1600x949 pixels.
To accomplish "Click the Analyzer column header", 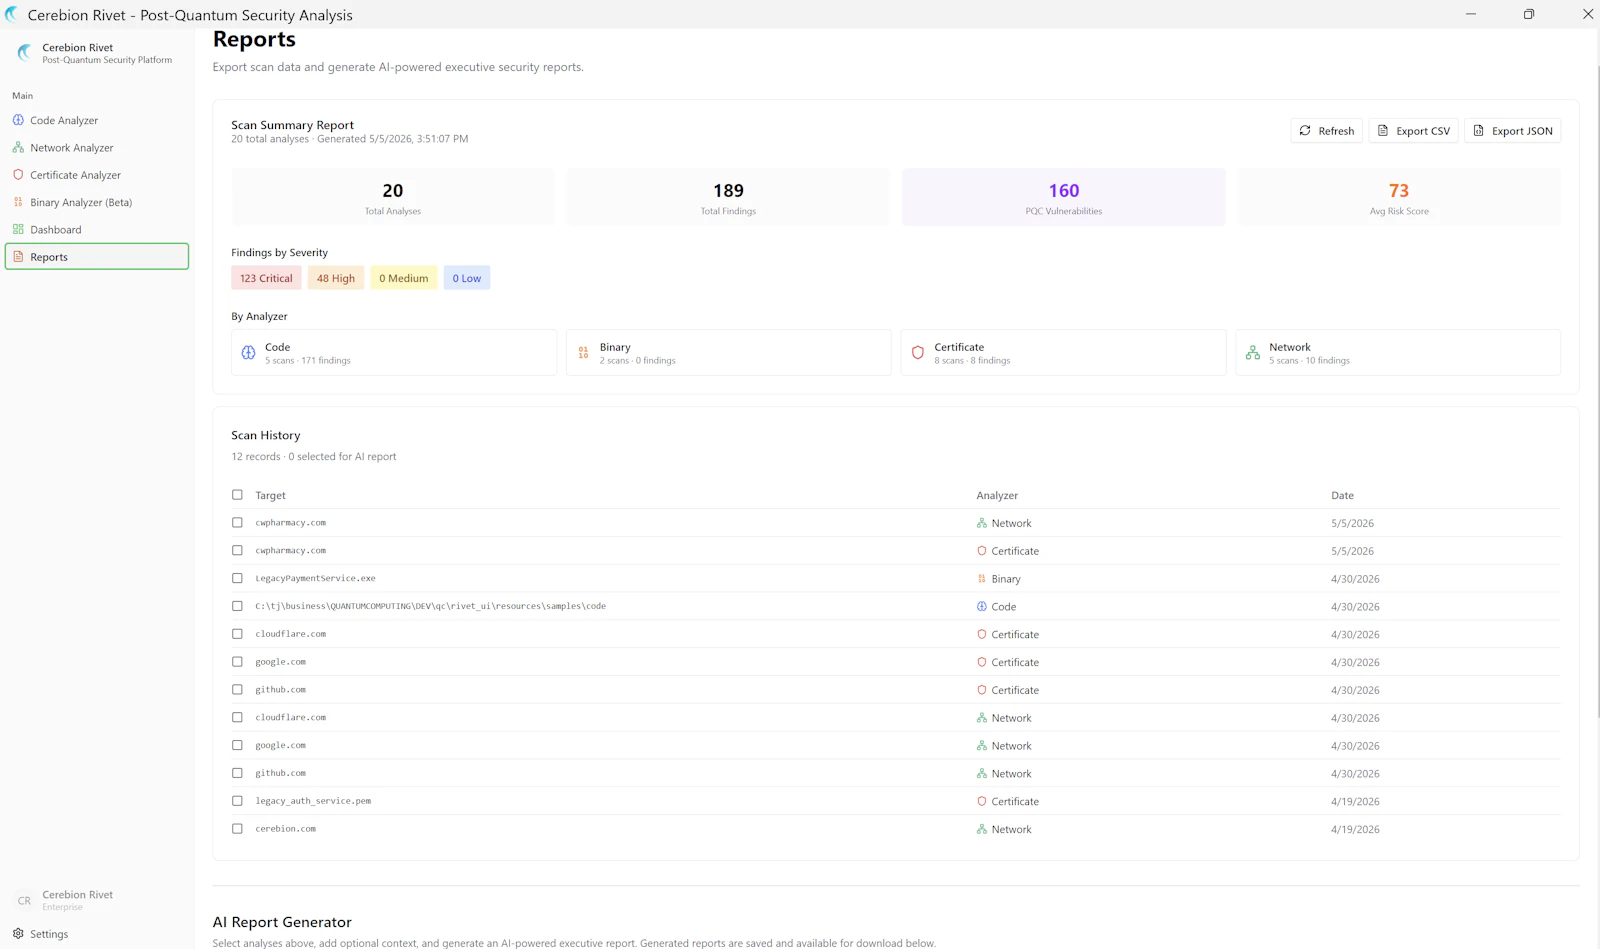I will (x=997, y=496).
